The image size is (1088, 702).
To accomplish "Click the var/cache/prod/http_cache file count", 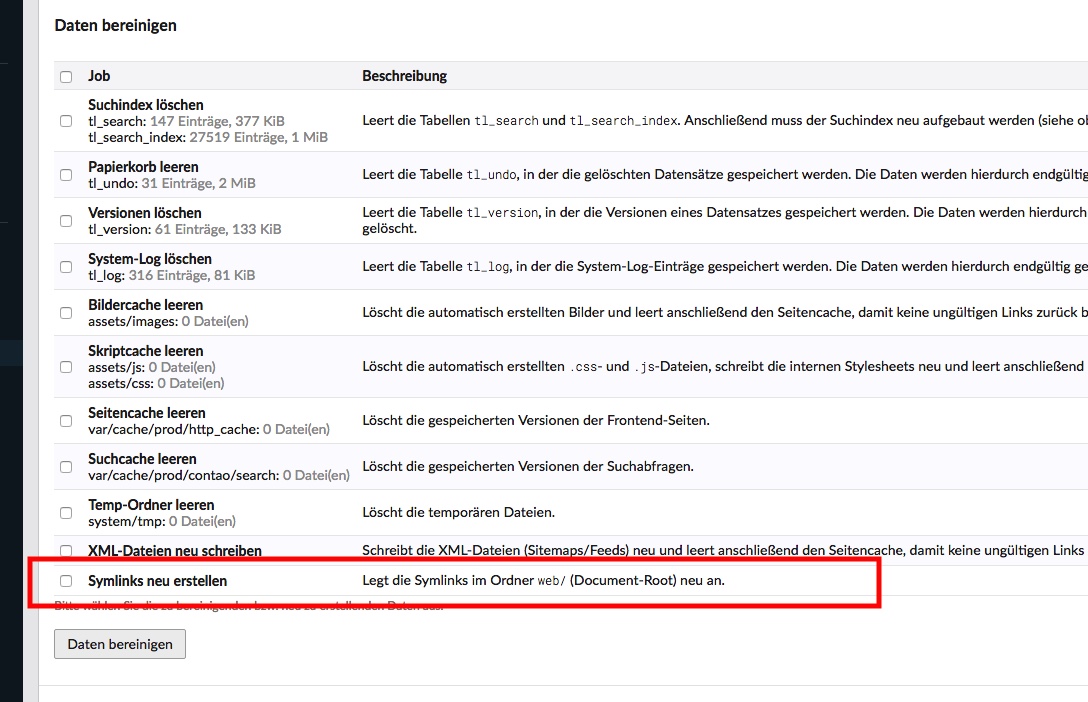I will click(296, 429).
